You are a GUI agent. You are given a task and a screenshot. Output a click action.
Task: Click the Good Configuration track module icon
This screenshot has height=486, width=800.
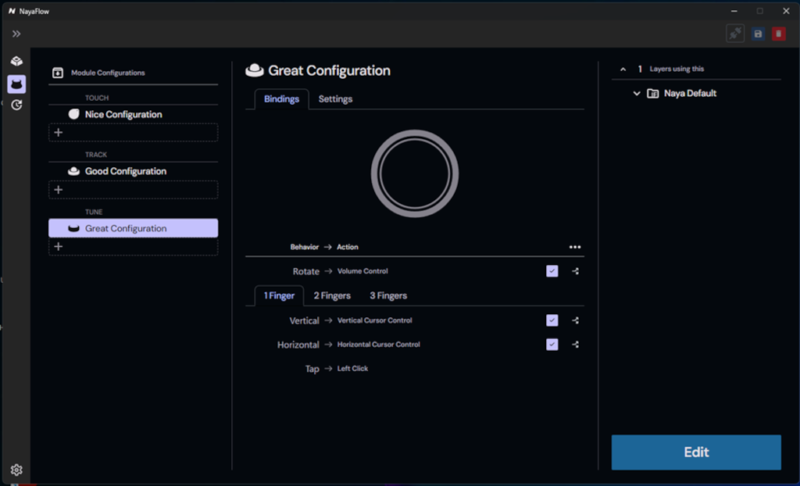click(74, 171)
